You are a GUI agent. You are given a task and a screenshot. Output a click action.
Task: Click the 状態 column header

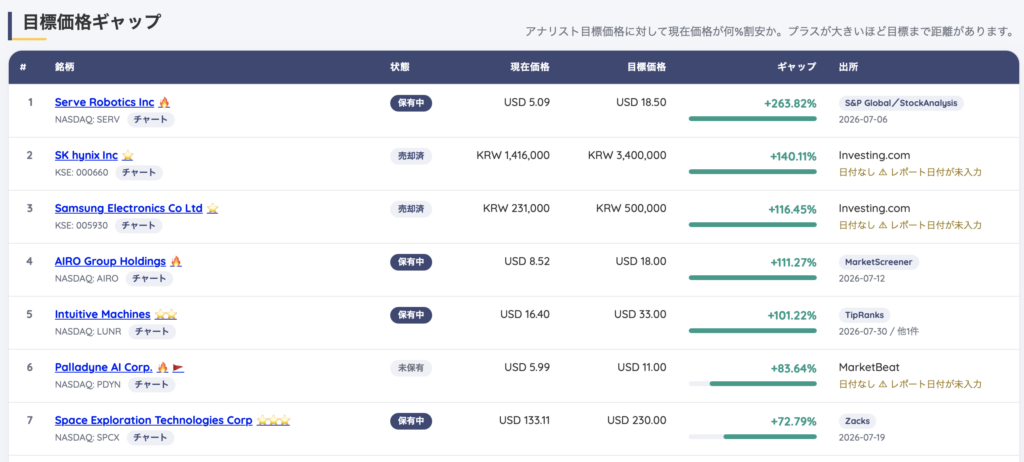400,67
